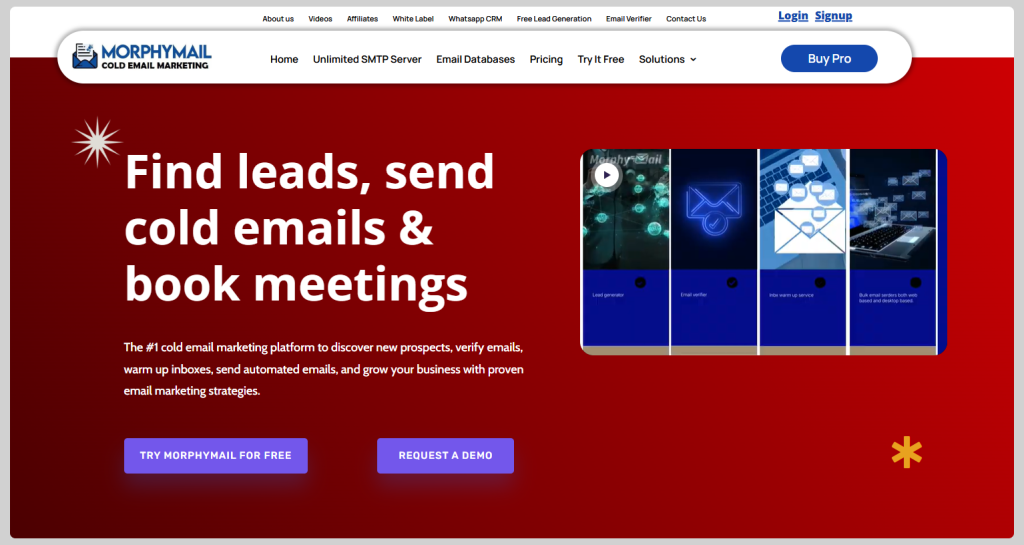Click the Email verifier video panel

click(x=714, y=252)
